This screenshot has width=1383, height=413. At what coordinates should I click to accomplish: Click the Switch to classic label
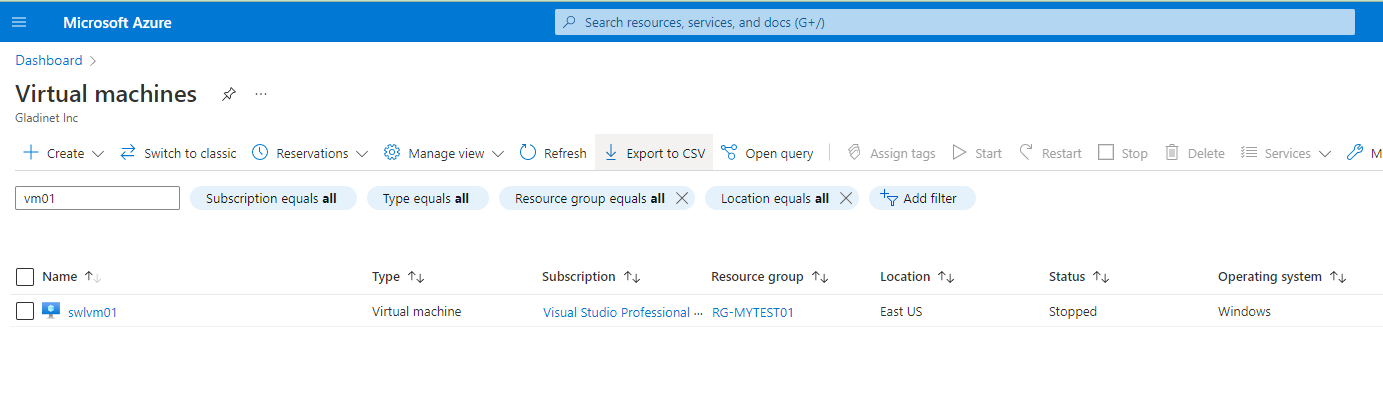[x=190, y=153]
